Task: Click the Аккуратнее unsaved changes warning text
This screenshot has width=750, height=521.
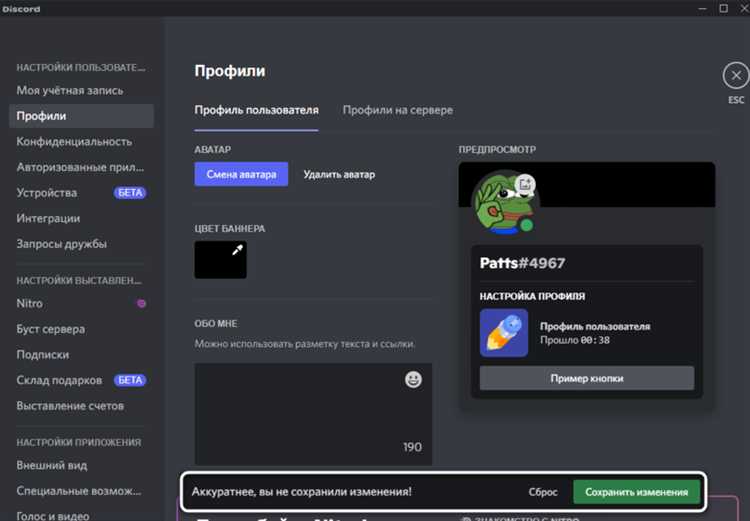Action: click(x=301, y=491)
